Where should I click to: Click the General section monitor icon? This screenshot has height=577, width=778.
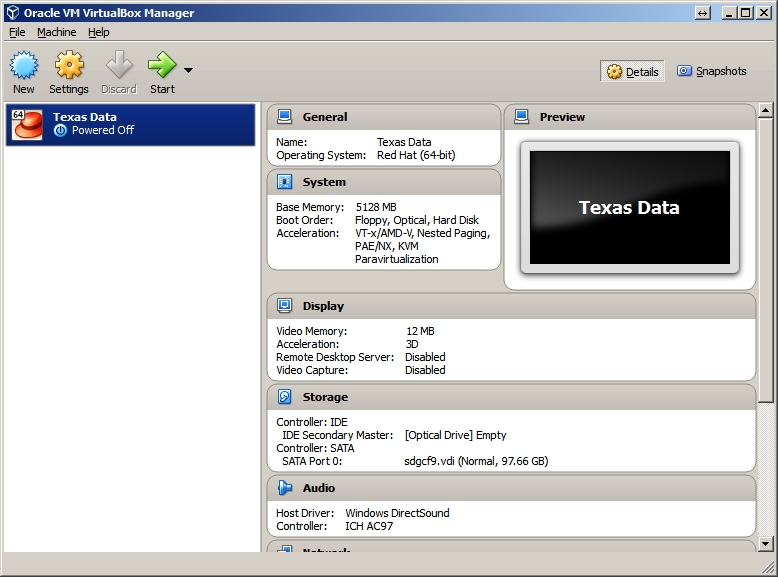(x=284, y=117)
